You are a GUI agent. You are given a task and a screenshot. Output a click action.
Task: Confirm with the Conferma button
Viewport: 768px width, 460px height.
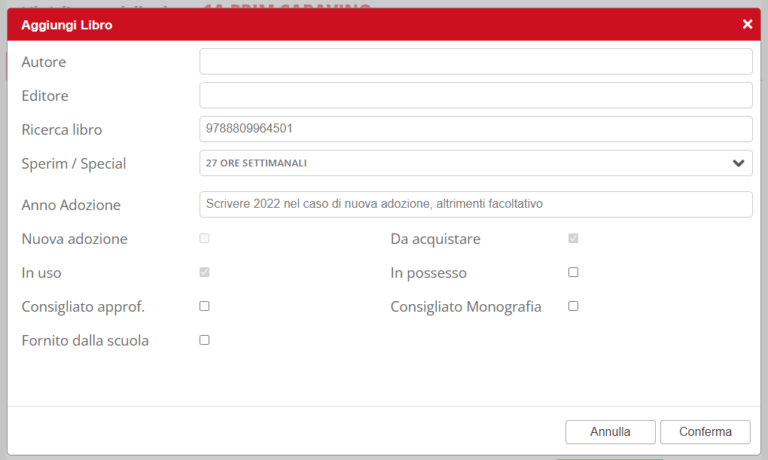coord(705,432)
